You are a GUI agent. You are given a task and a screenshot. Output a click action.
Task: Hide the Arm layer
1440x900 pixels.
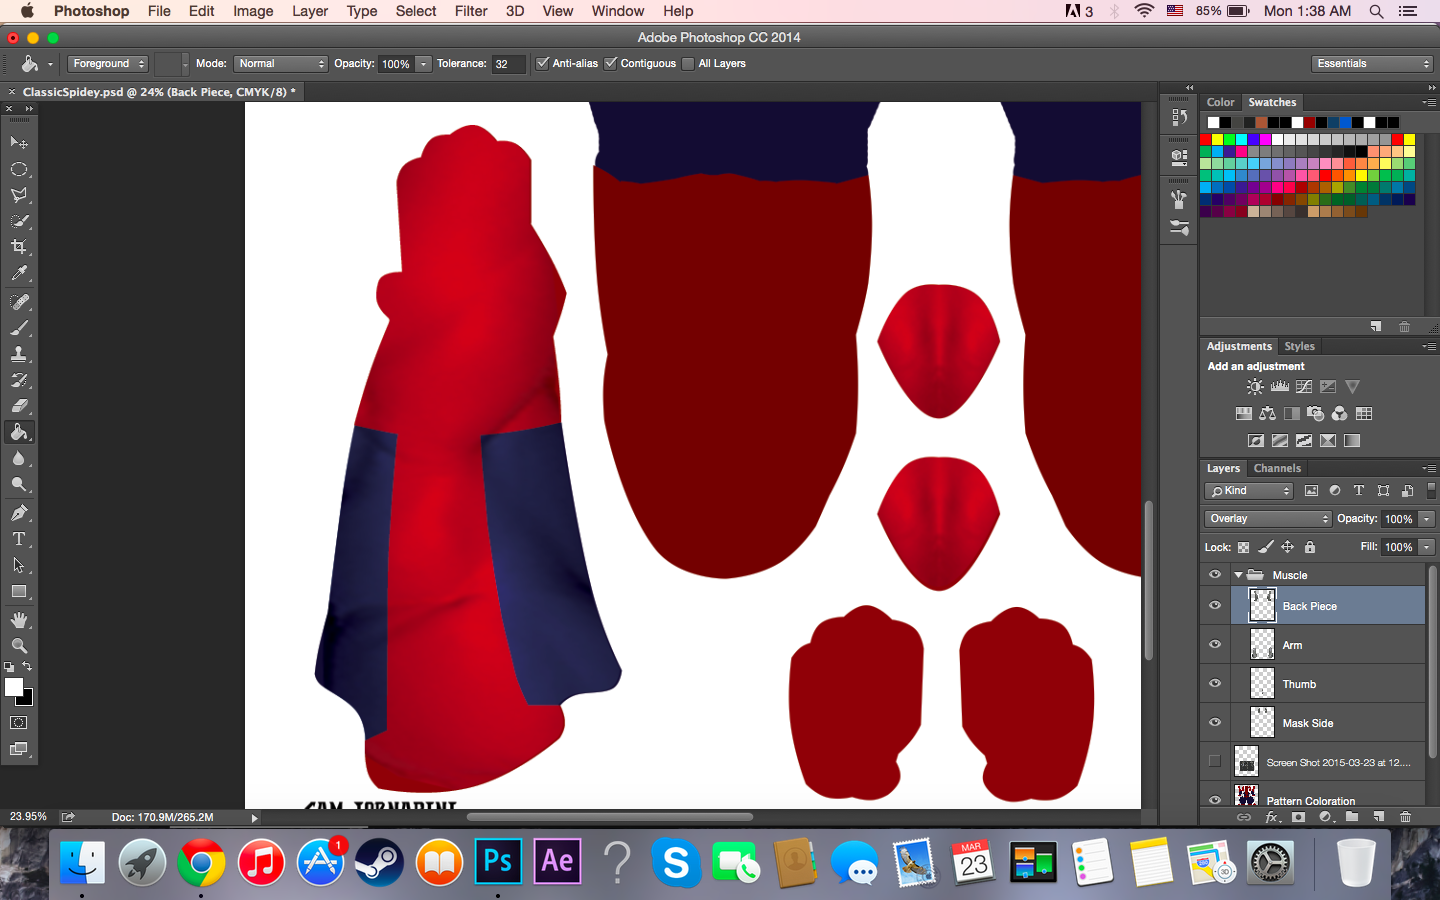click(x=1215, y=645)
